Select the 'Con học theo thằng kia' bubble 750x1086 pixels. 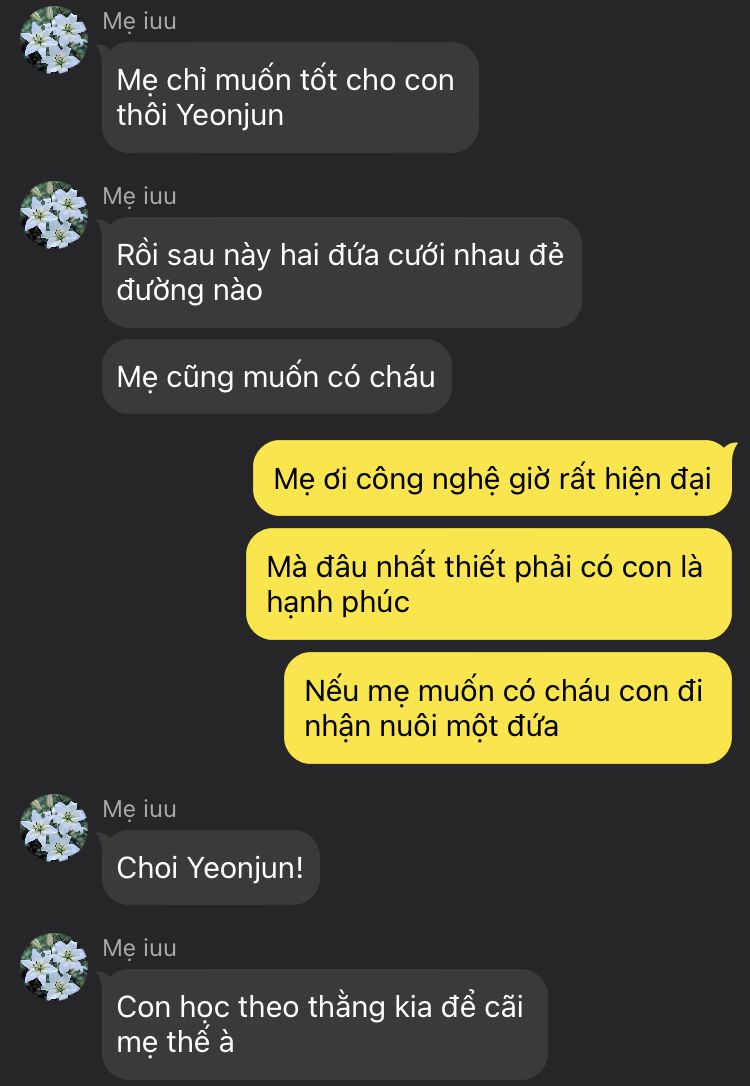(324, 1024)
